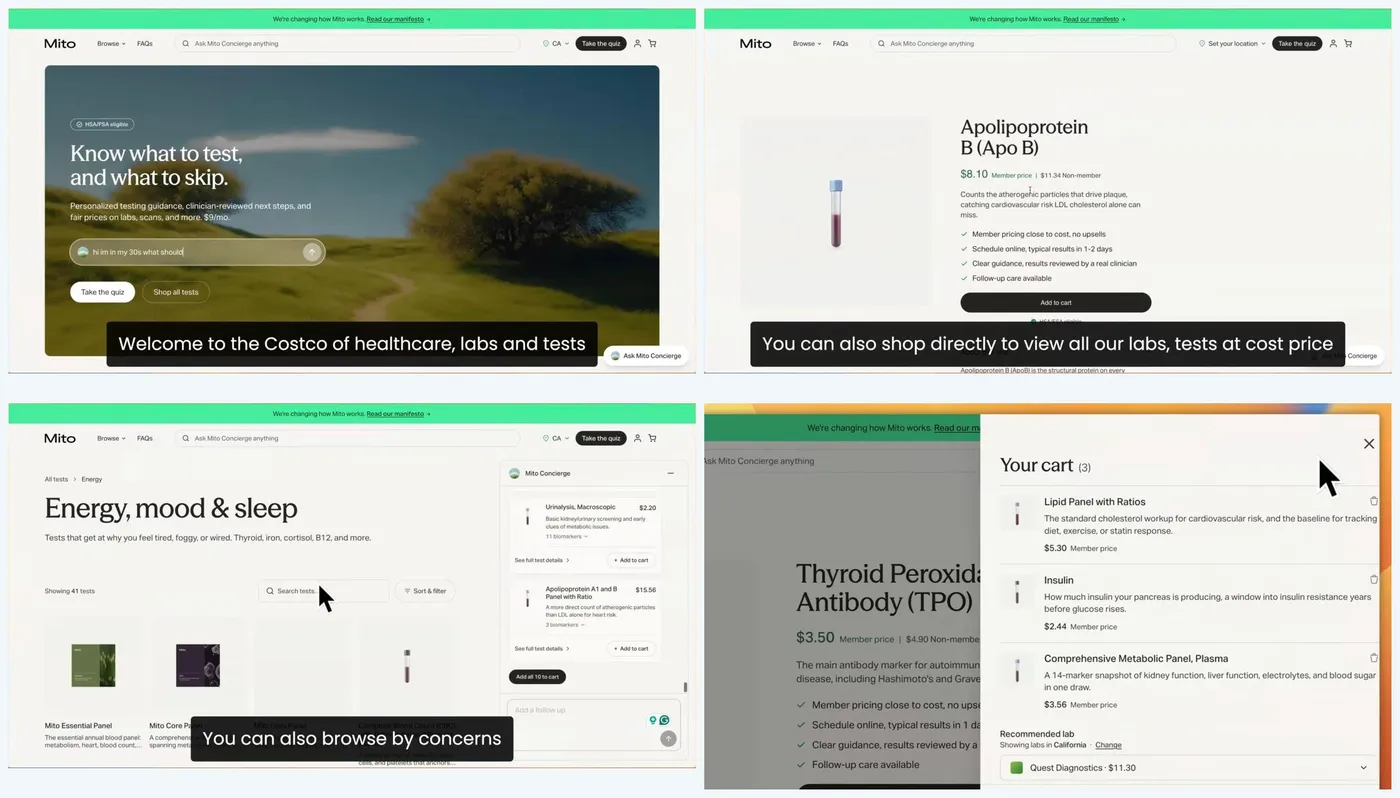This screenshot has height=798, width=1400.
Task: Open FAQs on the homepage hero screen
Action: tap(145, 44)
